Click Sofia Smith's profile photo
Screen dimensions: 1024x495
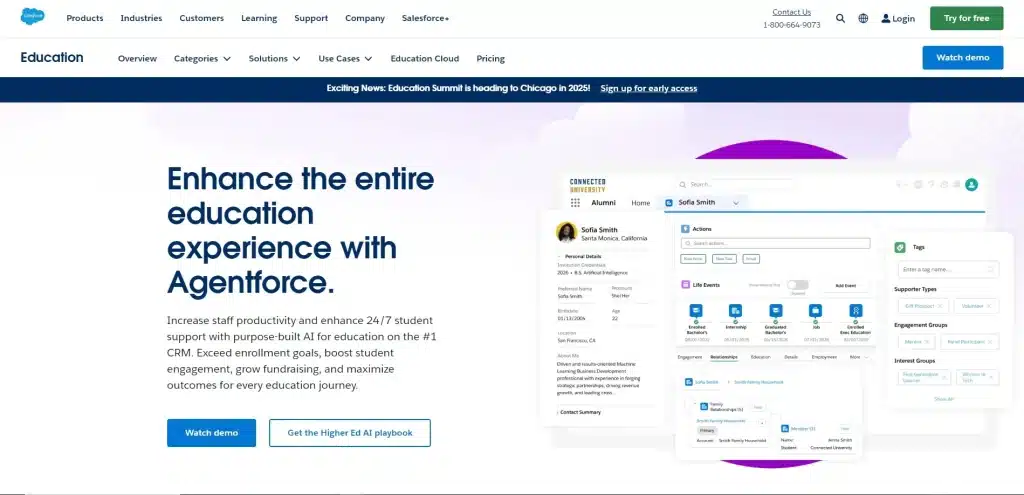[566, 232]
